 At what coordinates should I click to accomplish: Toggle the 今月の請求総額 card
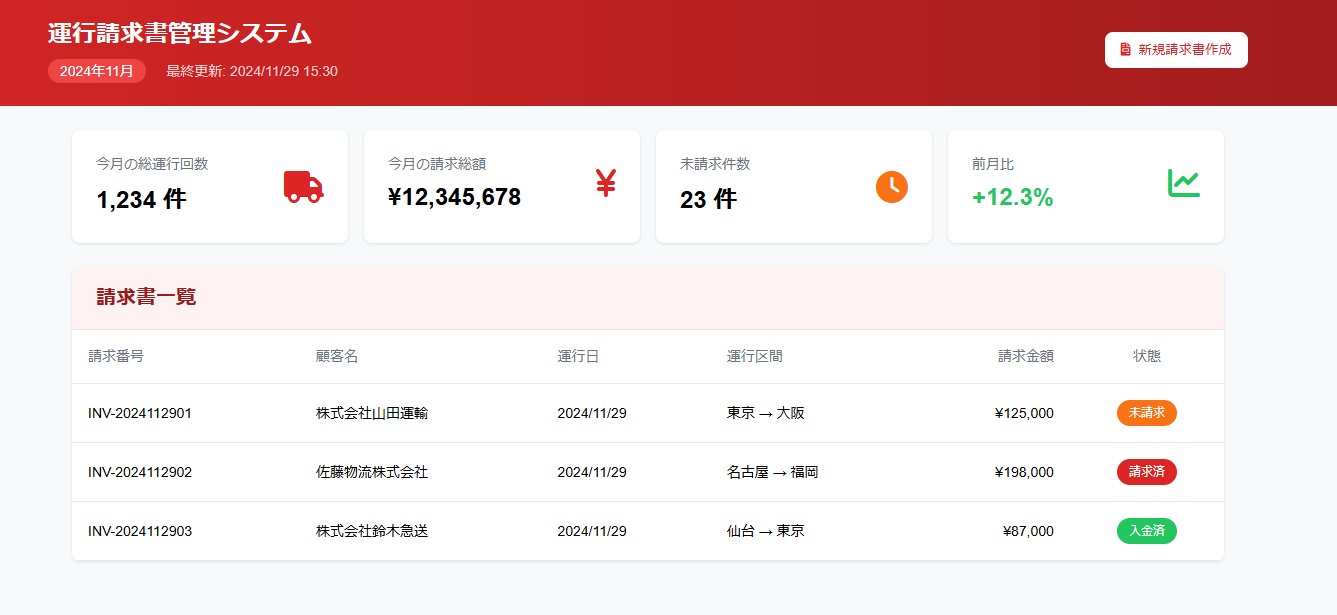click(x=501, y=186)
